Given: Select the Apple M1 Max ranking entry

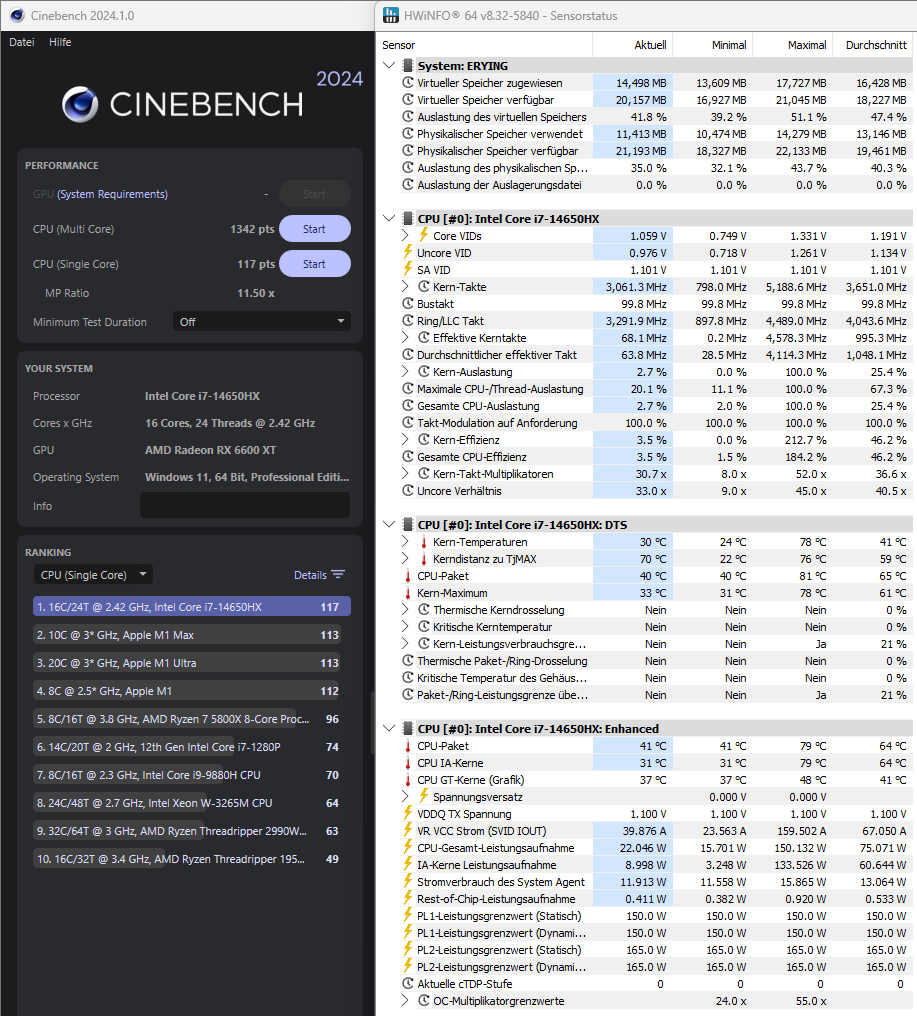Looking at the screenshot, I should [x=192, y=634].
